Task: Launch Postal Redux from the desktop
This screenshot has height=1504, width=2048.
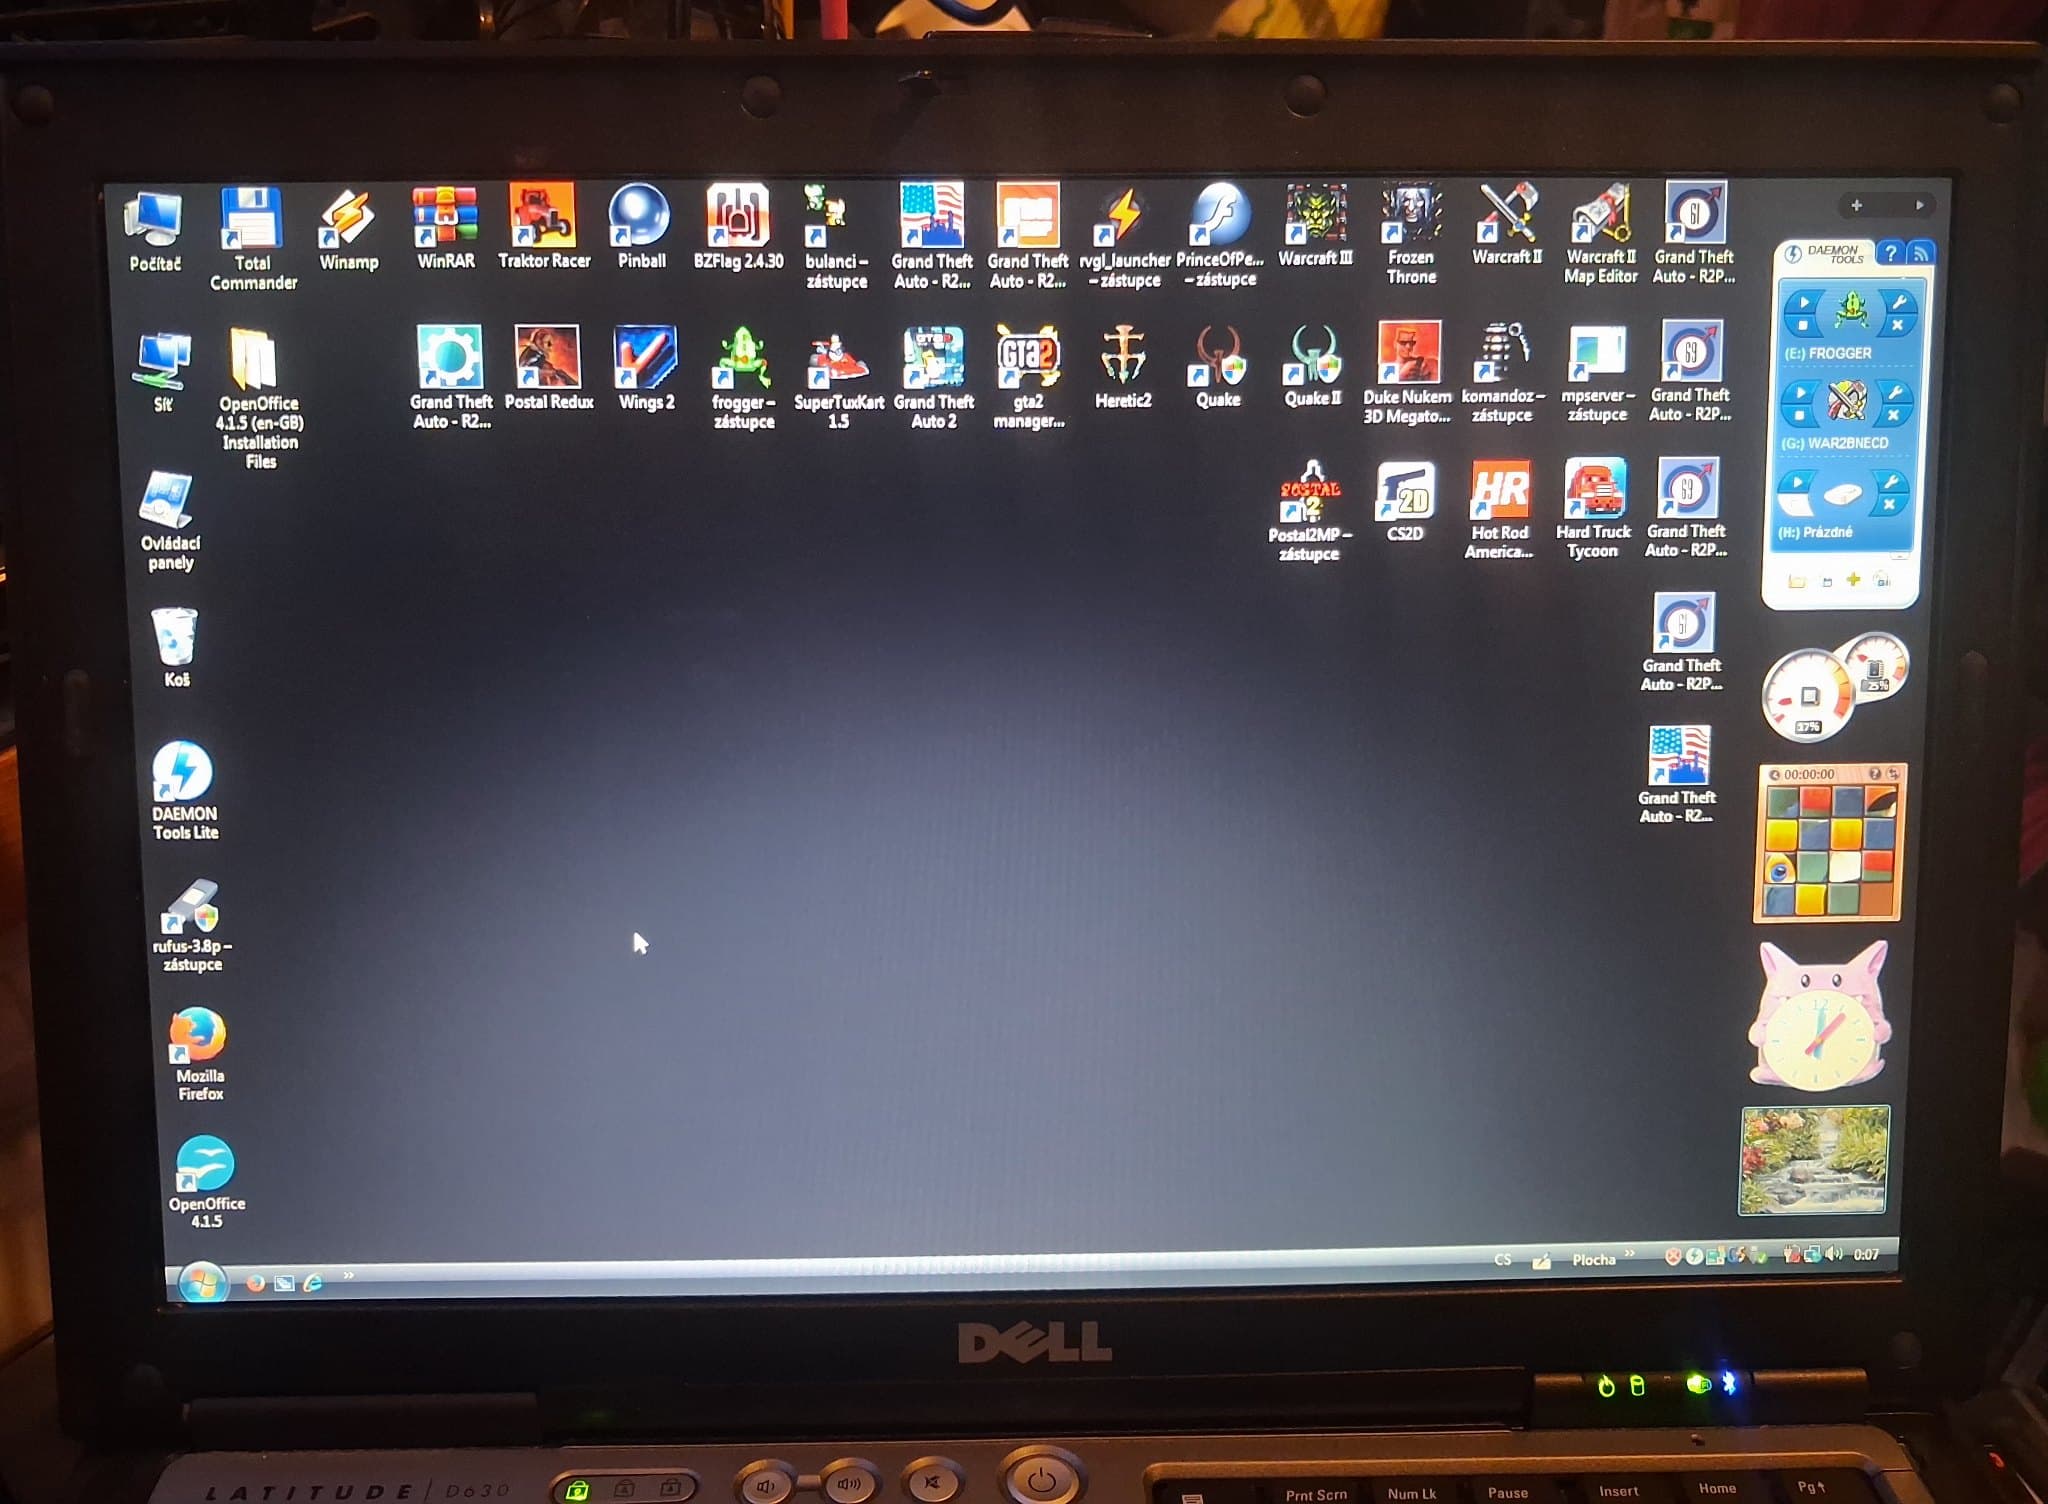Action: click(549, 367)
